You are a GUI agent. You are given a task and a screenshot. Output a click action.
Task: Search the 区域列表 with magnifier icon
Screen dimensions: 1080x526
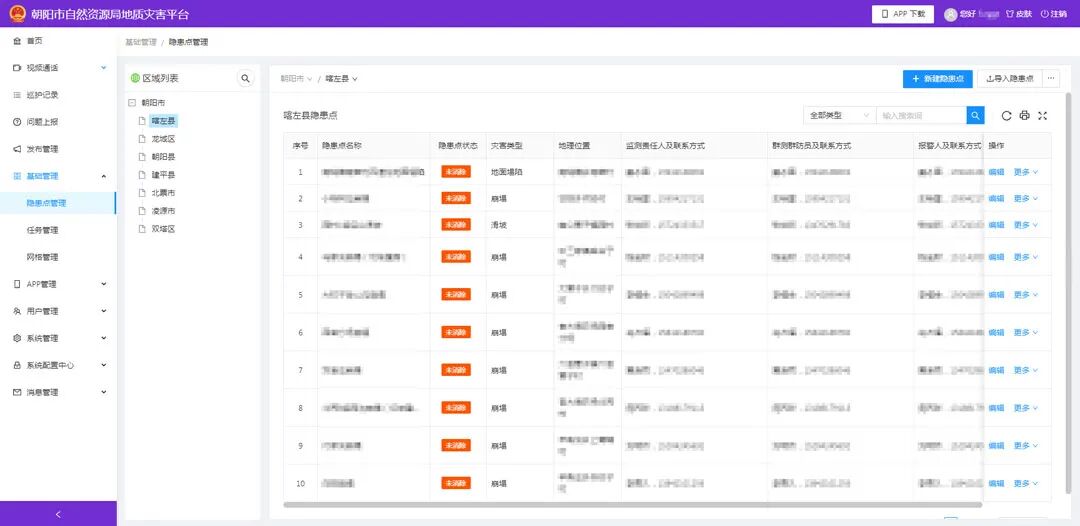245,78
